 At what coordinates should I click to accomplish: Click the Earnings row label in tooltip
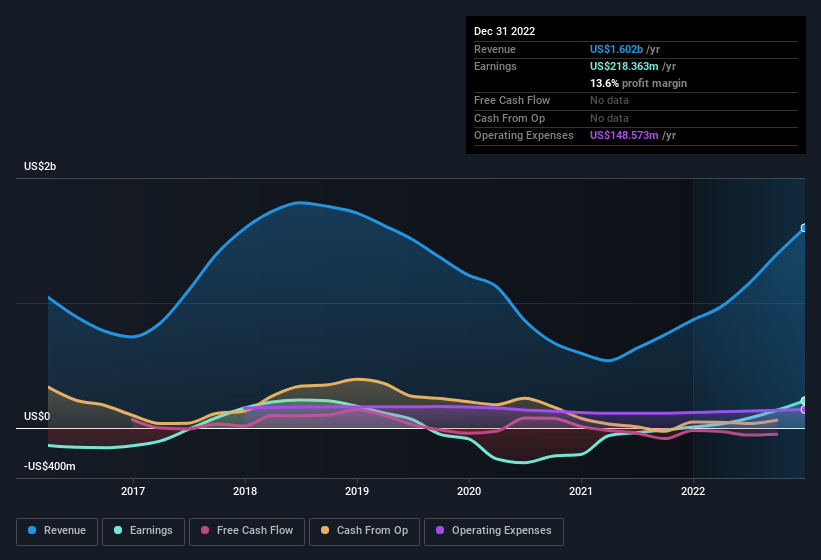point(495,66)
